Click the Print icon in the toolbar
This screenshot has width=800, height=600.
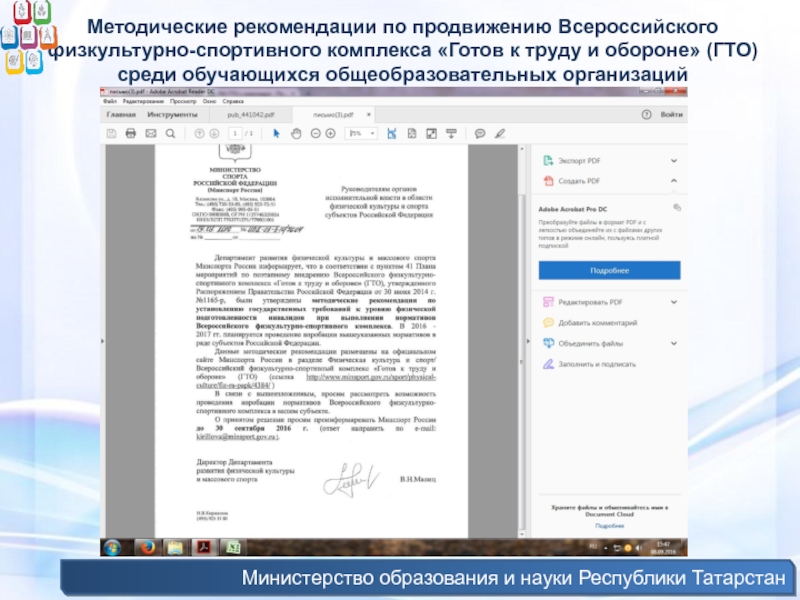pos(131,134)
